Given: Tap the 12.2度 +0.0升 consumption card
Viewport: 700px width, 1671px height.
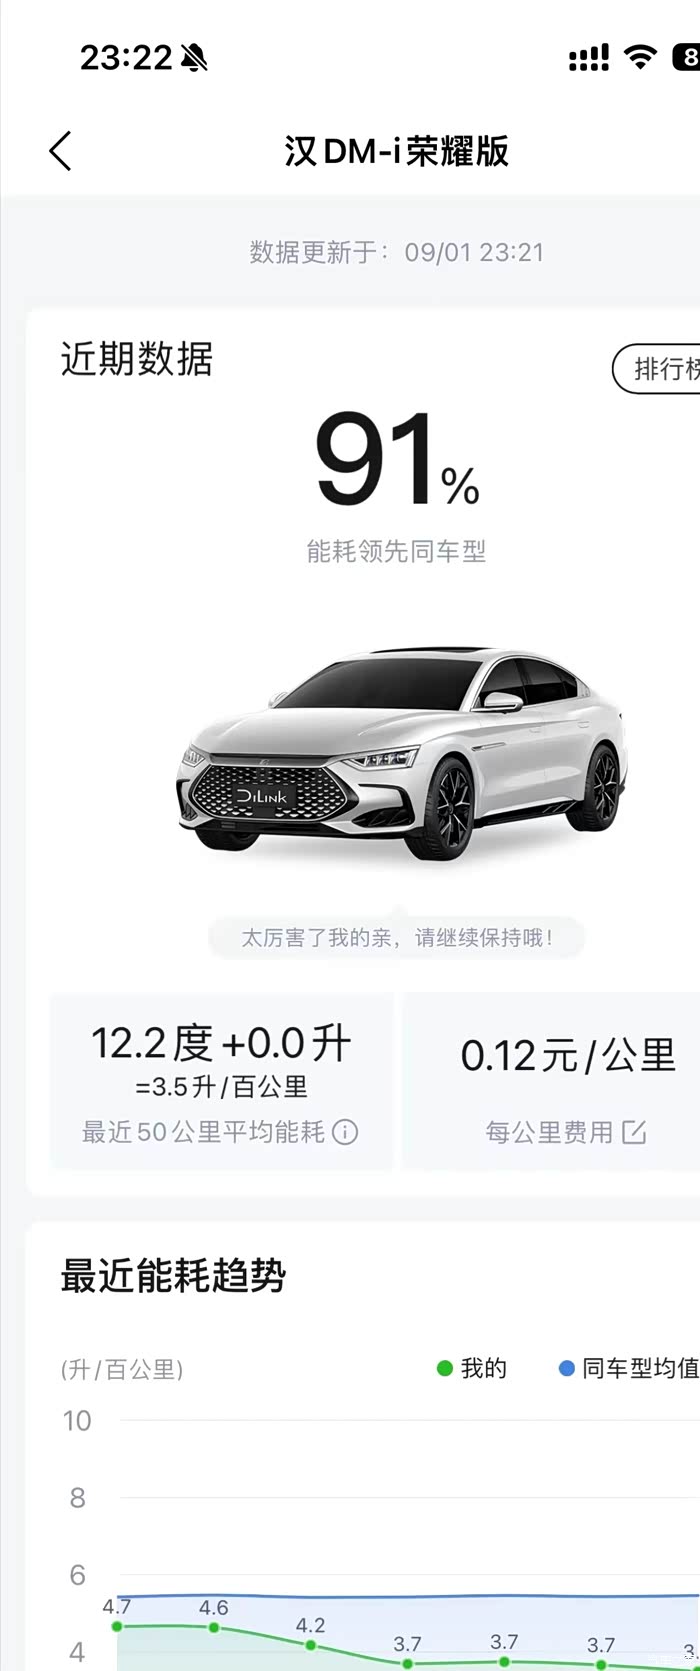Looking at the screenshot, I should pos(221,1081).
